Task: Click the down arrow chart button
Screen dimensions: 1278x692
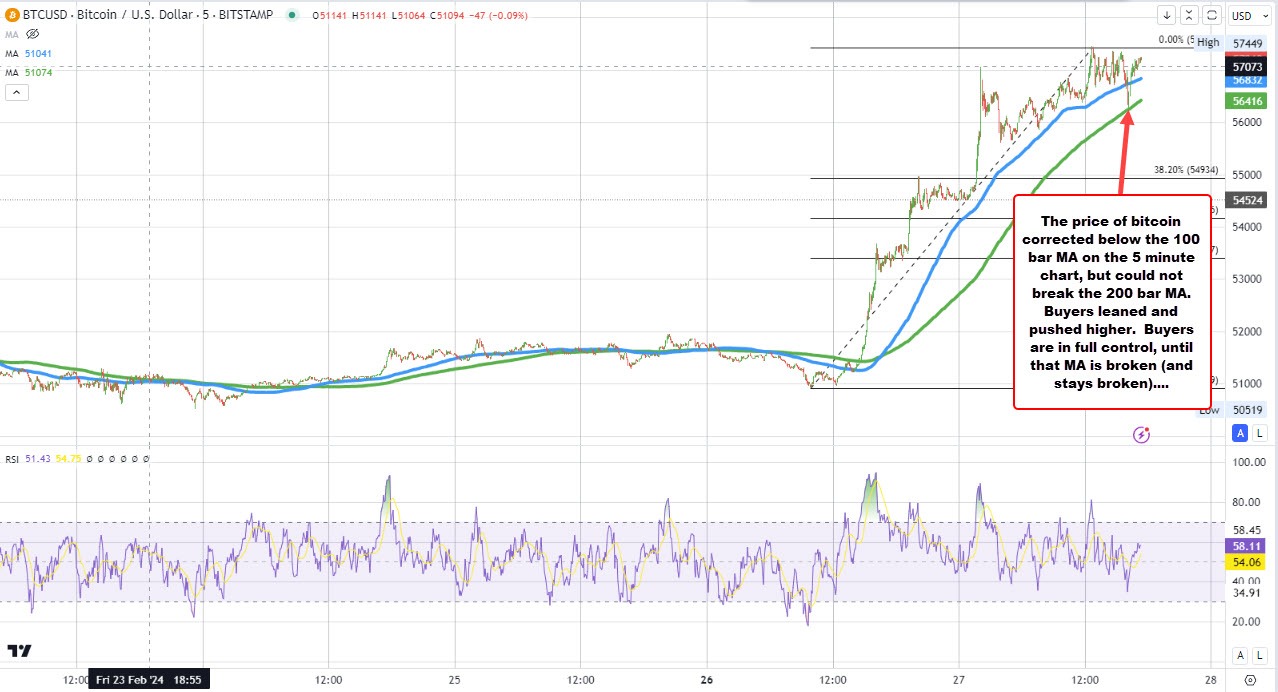Action: point(1167,15)
